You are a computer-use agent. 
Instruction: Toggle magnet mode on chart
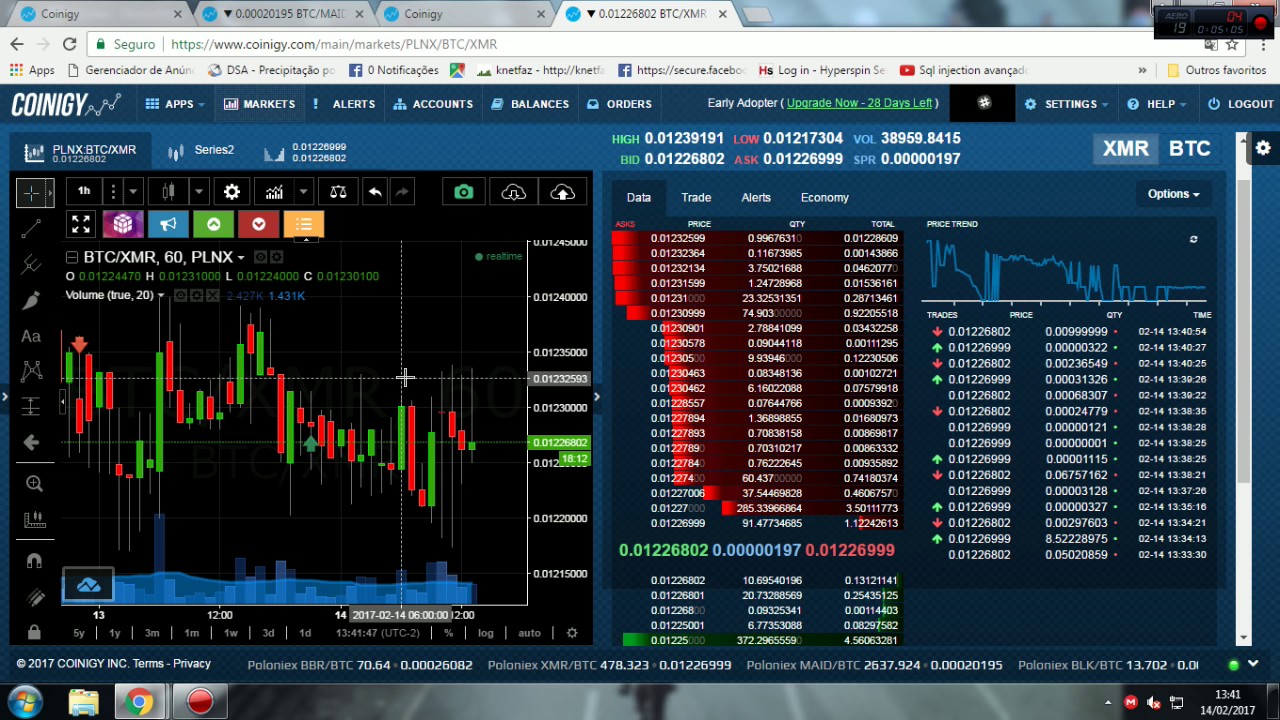pyautogui.click(x=34, y=561)
